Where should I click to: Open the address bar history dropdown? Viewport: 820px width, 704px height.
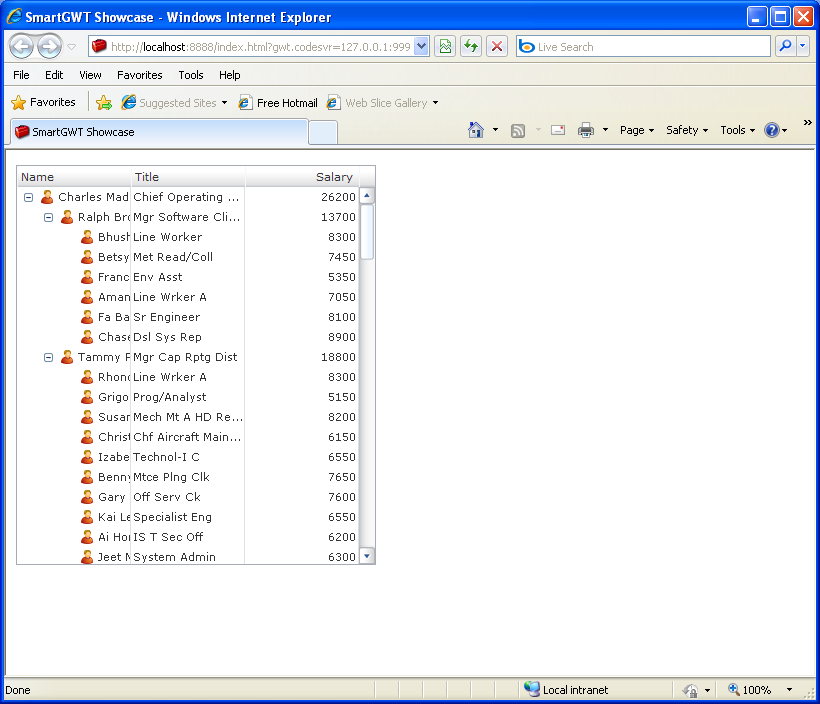[x=422, y=47]
